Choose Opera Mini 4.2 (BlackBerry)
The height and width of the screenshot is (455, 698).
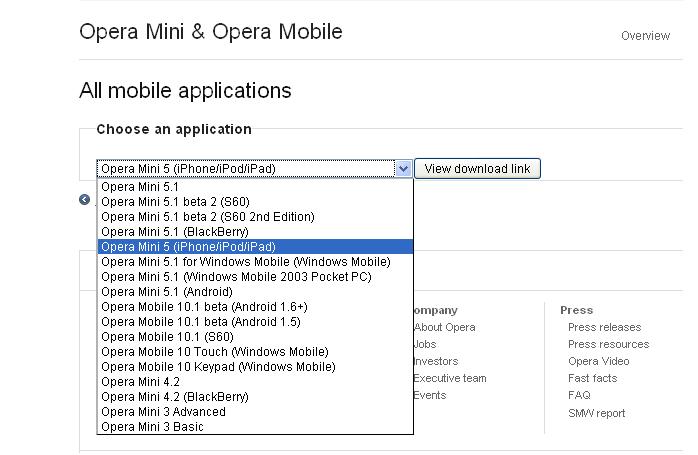(x=175, y=397)
